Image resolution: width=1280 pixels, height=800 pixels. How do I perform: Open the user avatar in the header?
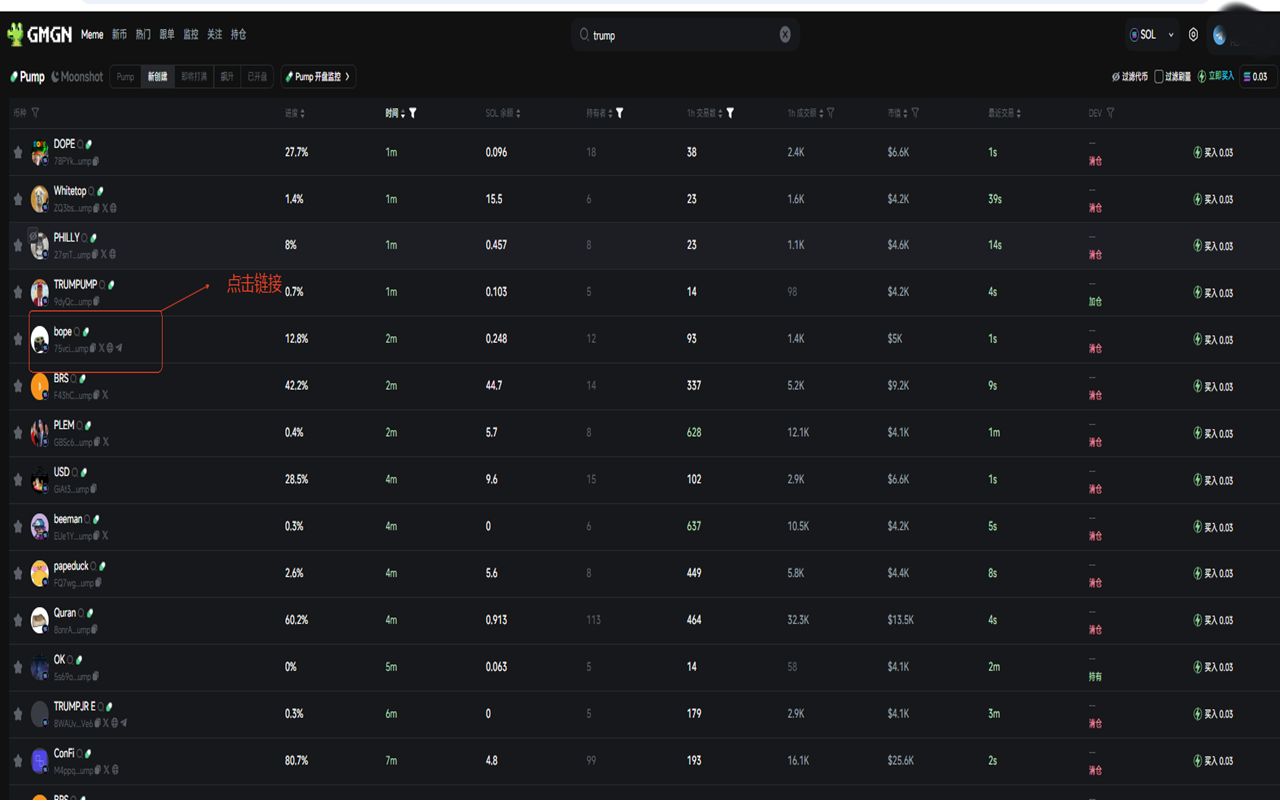click(x=1220, y=35)
